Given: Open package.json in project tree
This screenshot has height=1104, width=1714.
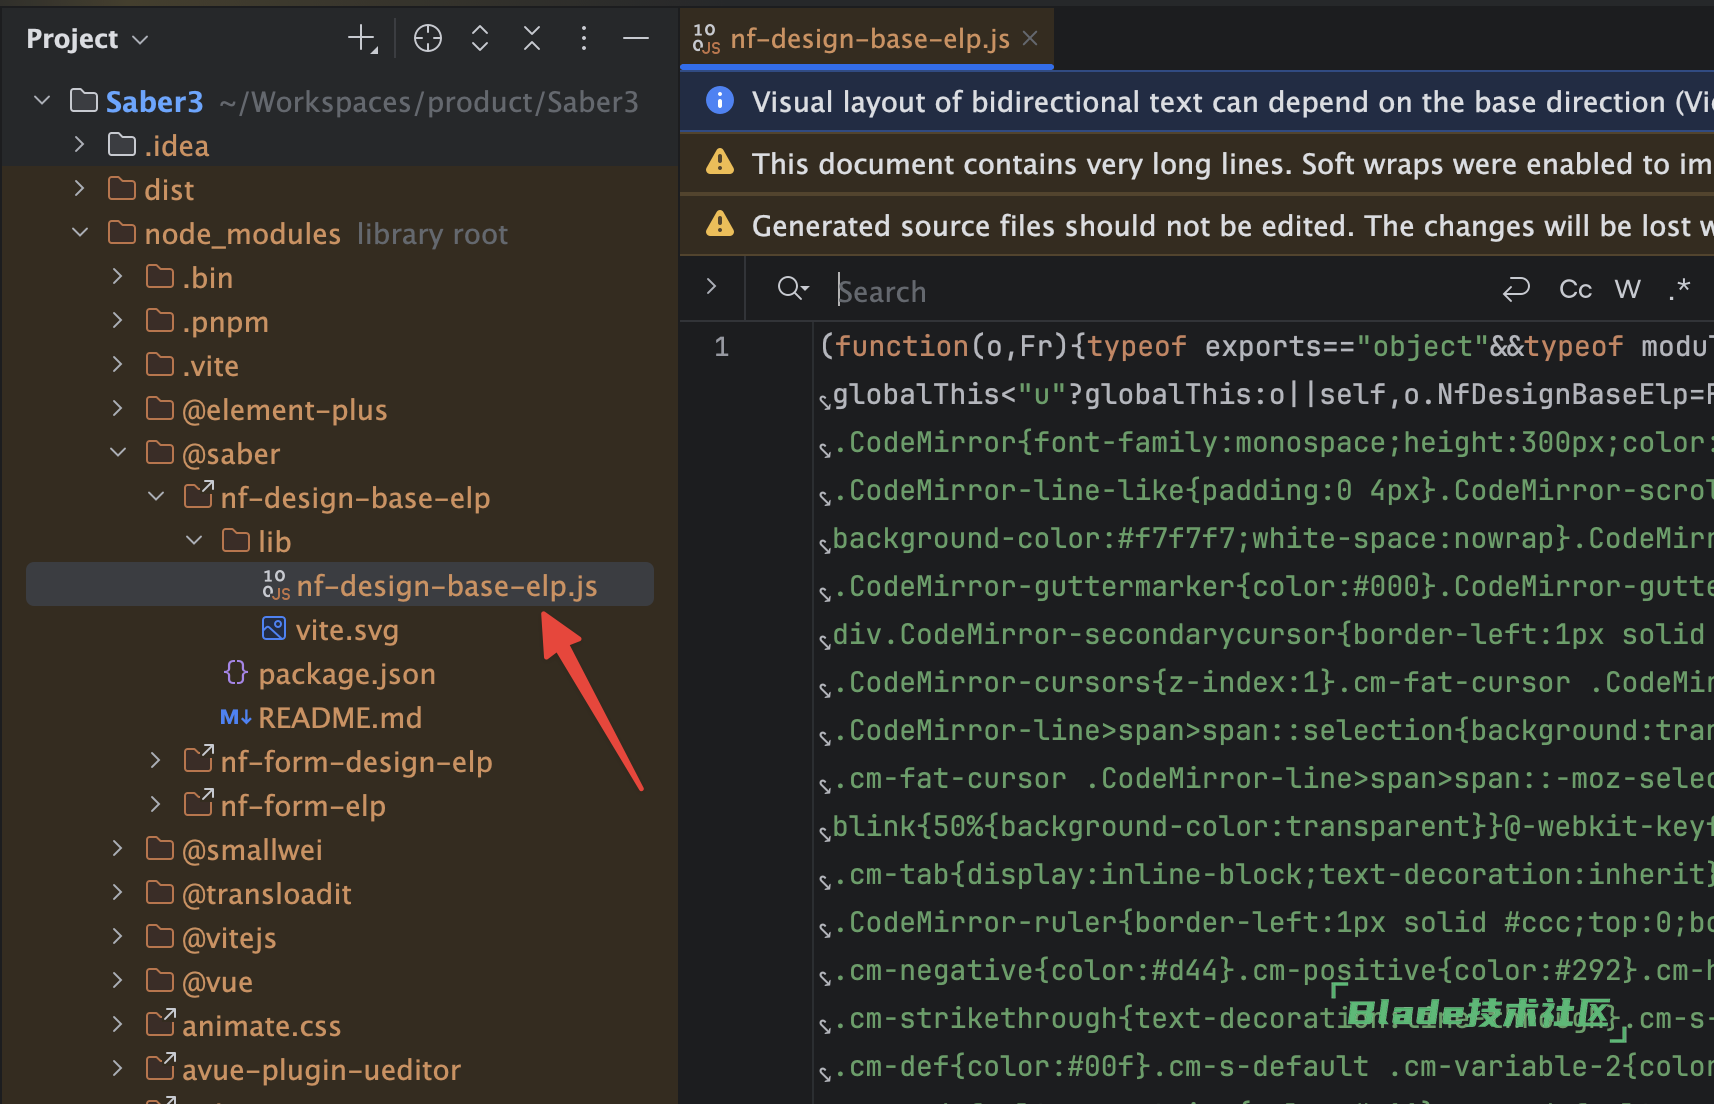Looking at the screenshot, I should point(346,674).
